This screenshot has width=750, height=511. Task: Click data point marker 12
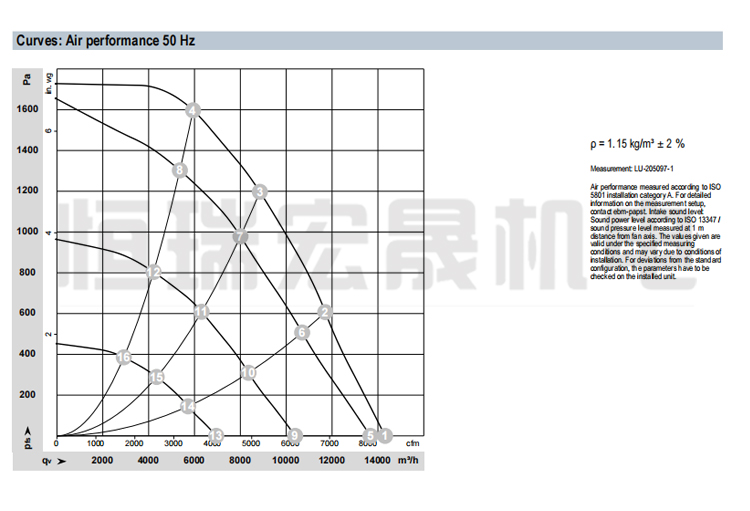coord(153,272)
